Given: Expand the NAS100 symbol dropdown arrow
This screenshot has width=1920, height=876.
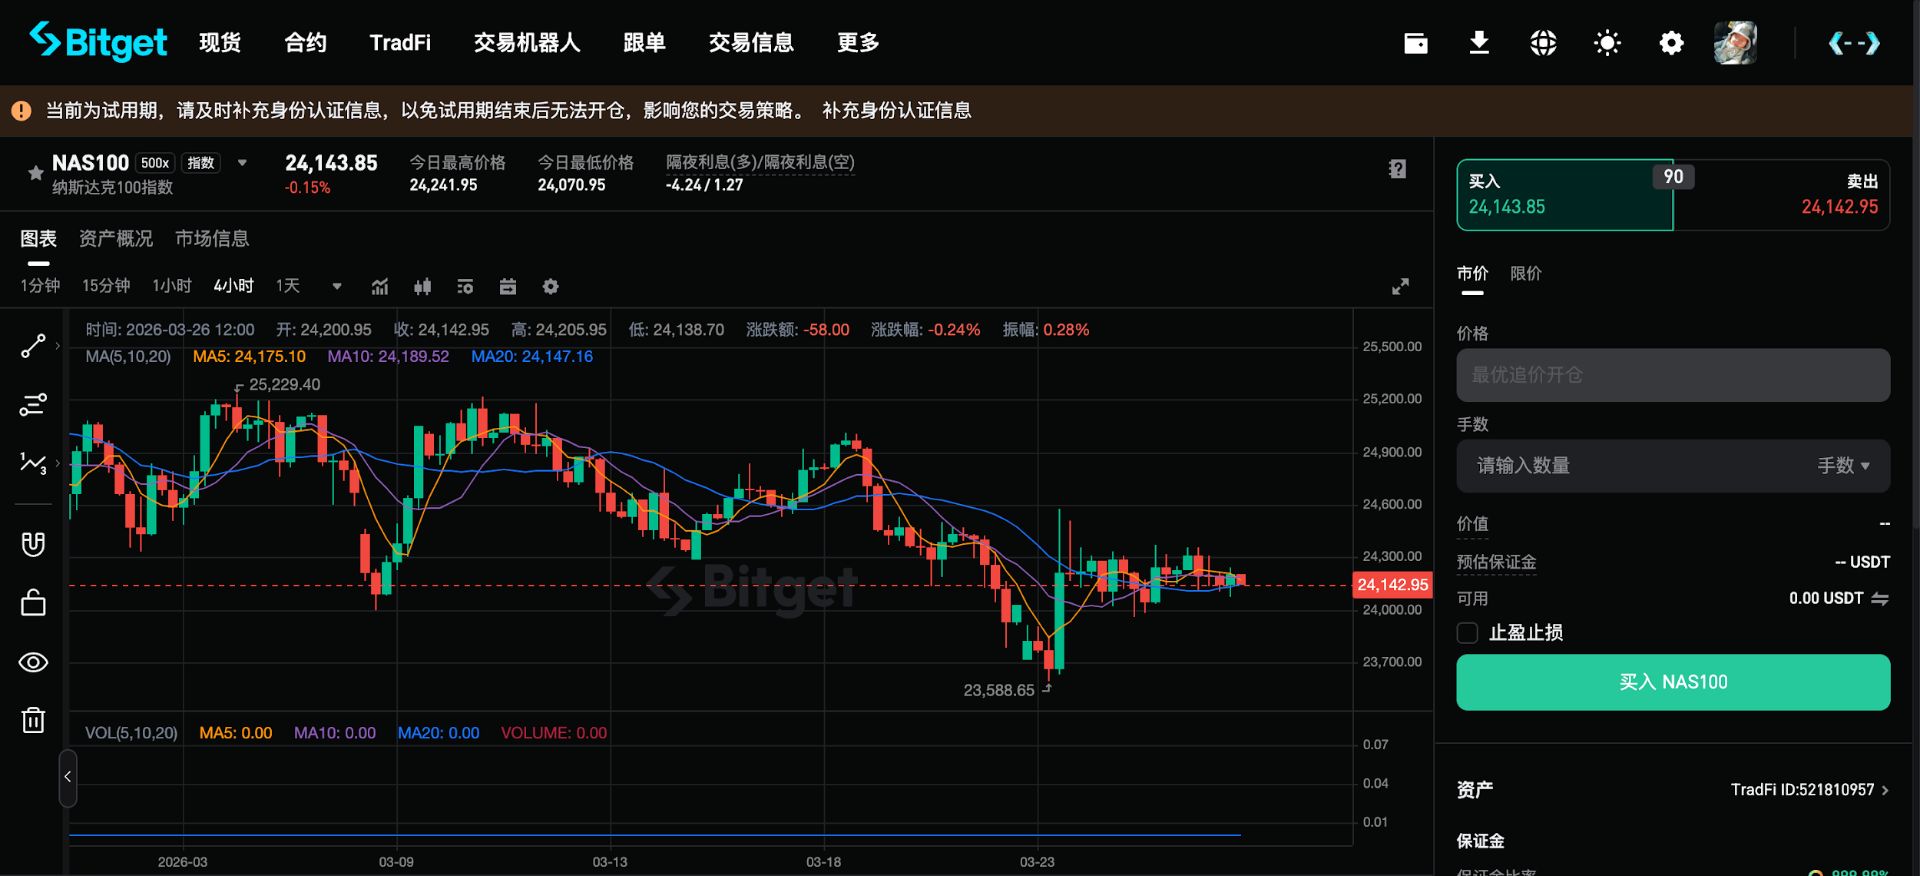Looking at the screenshot, I should (242, 162).
